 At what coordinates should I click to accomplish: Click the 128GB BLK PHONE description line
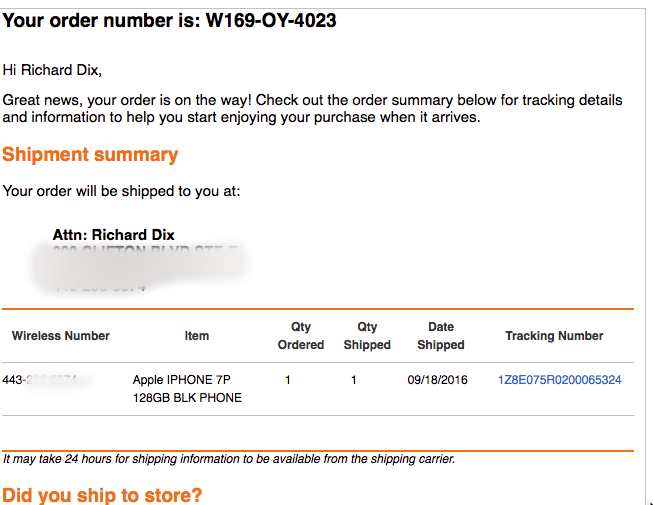tap(187, 398)
